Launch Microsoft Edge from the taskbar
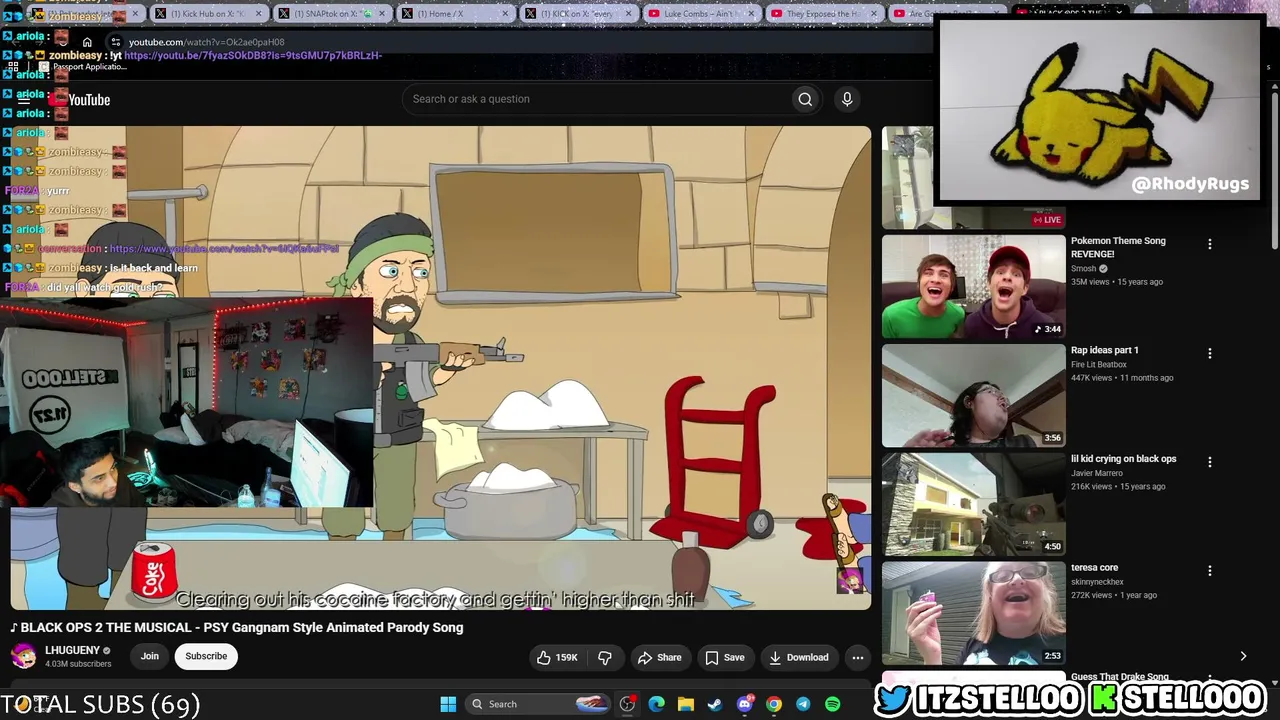1280x720 pixels. pos(656,704)
